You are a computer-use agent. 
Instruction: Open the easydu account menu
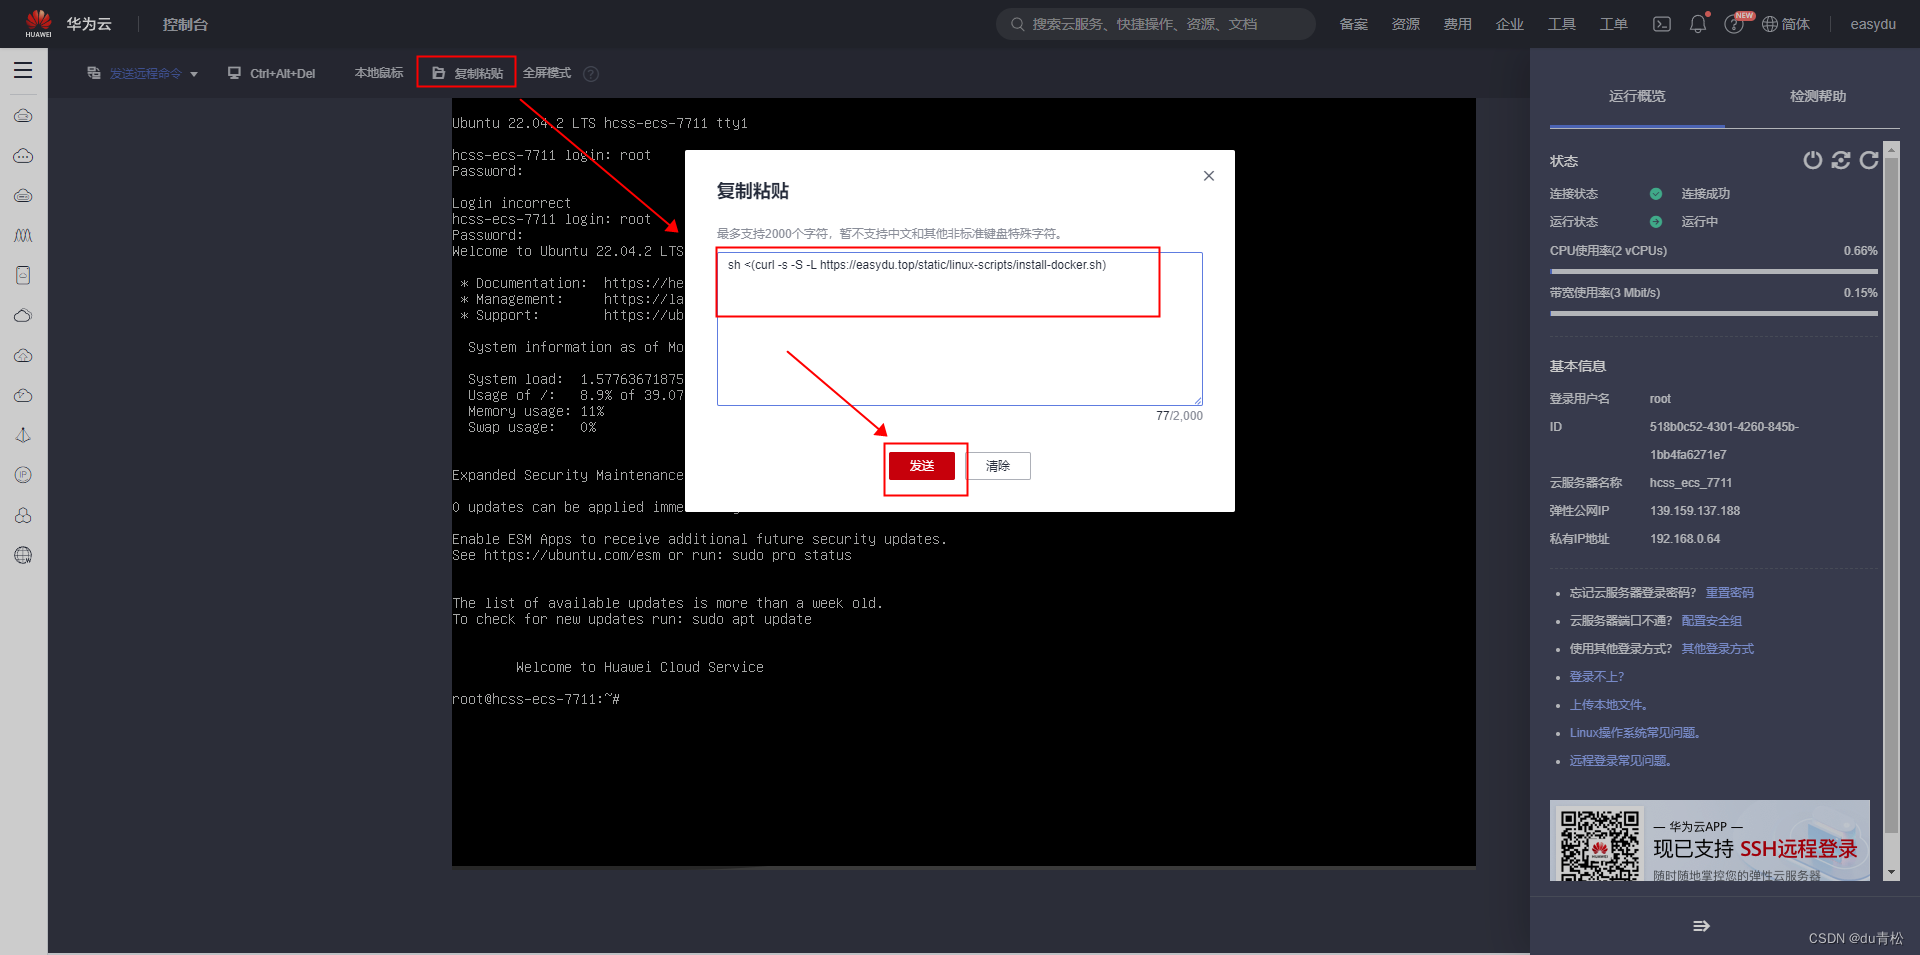tap(1873, 24)
